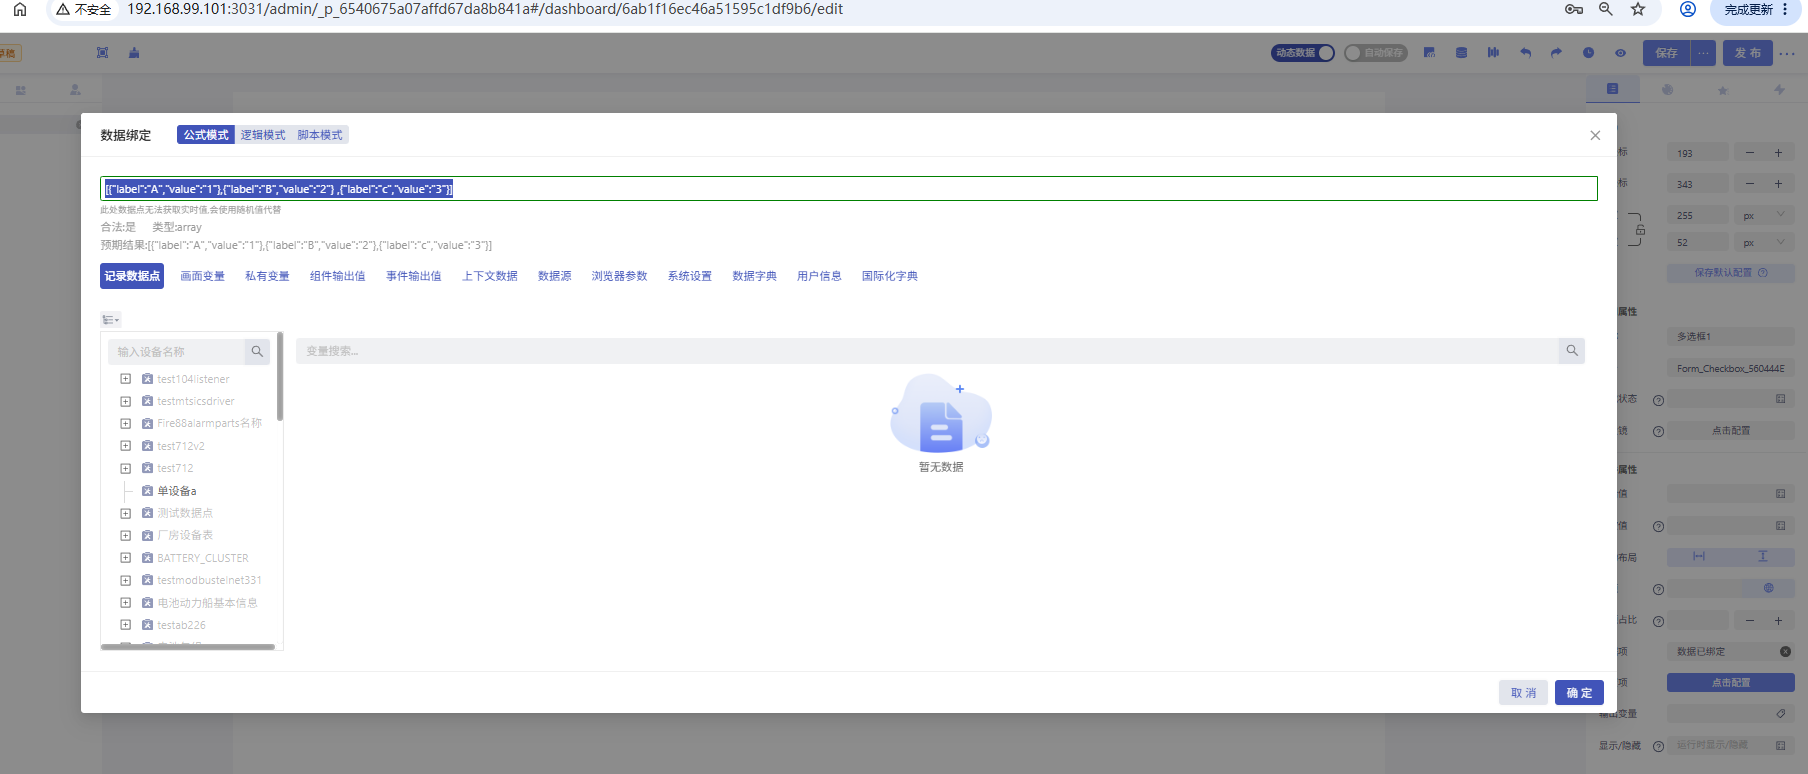Click the variable search magnifier icon

click(x=1572, y=351)
